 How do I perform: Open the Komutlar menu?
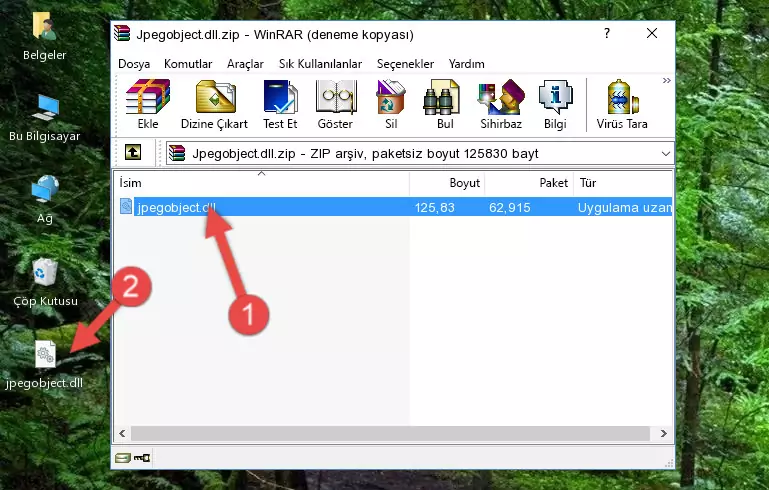[x=188, y=64]
